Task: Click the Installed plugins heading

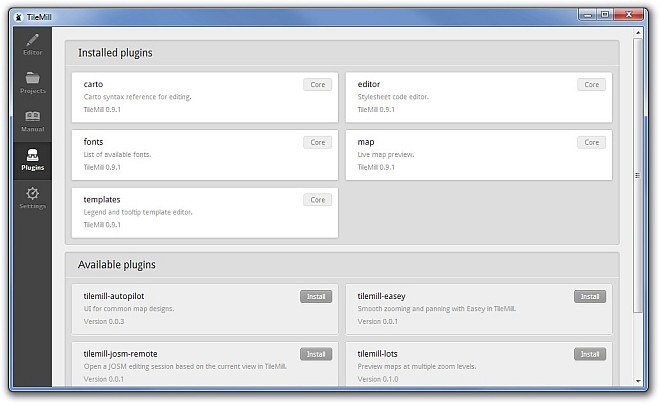Action: (115, 53)
